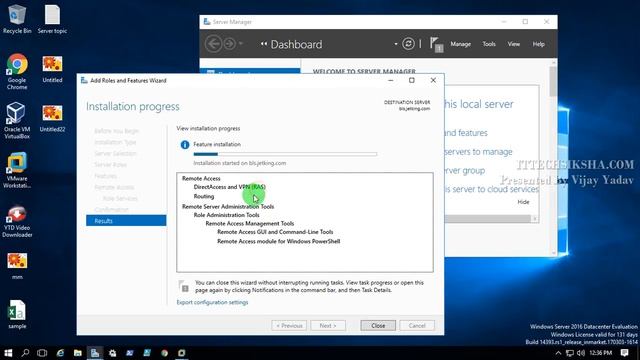Open the Action Center notification icon

624,353
